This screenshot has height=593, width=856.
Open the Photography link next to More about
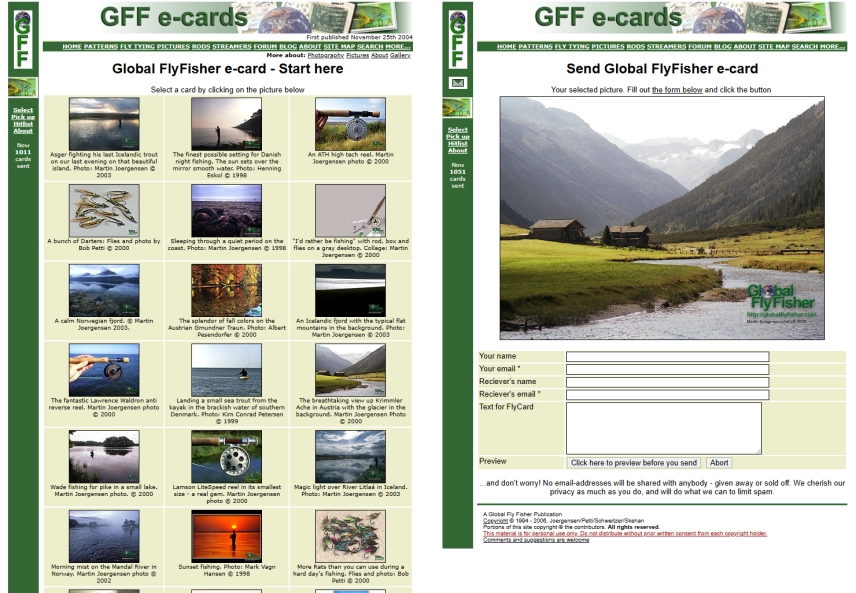(x=324, y=56)
